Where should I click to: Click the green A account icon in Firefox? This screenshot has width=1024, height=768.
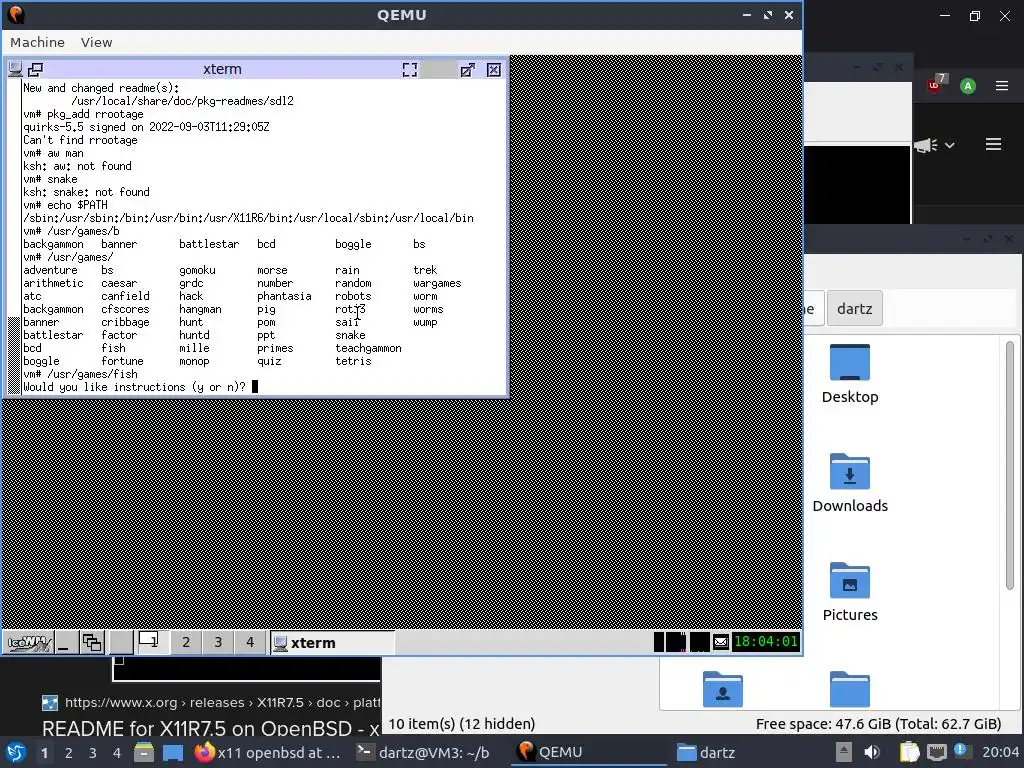point(968,86)
